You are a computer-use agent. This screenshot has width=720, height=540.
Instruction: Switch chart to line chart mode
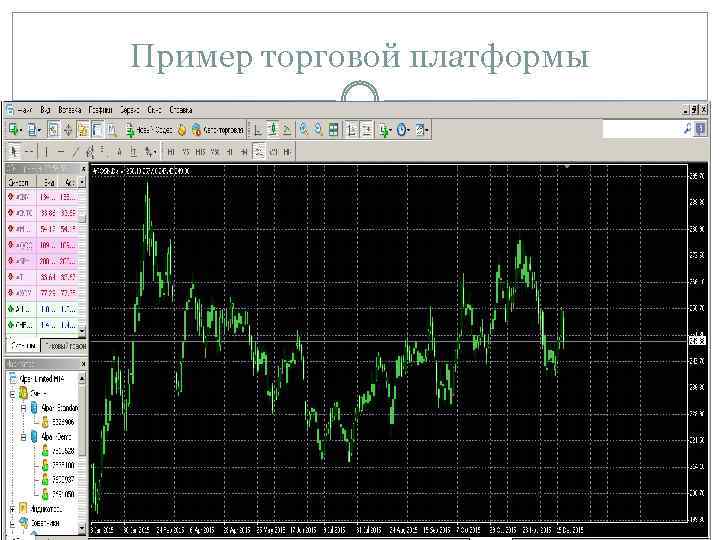click(287, 130)
